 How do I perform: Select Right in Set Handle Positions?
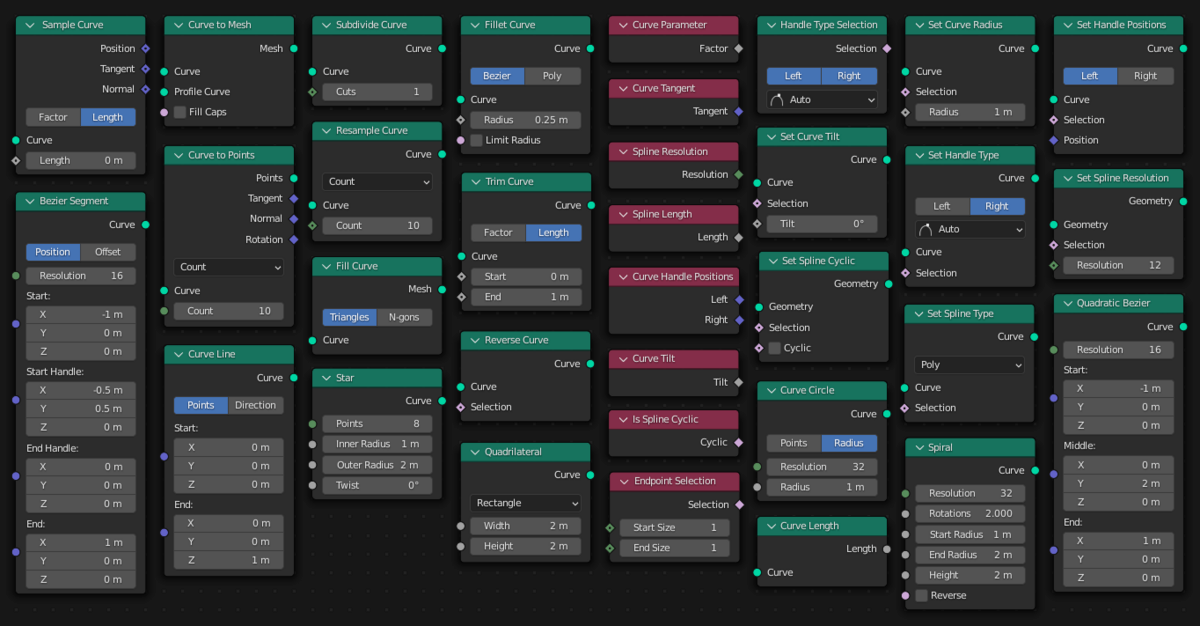[x=1146, y=76]
